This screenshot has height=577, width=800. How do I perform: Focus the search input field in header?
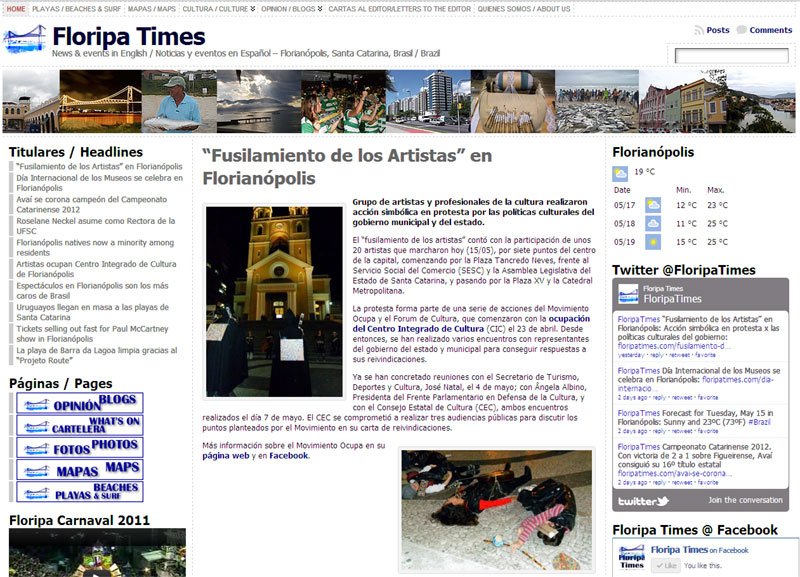click(x=732, y=56)
